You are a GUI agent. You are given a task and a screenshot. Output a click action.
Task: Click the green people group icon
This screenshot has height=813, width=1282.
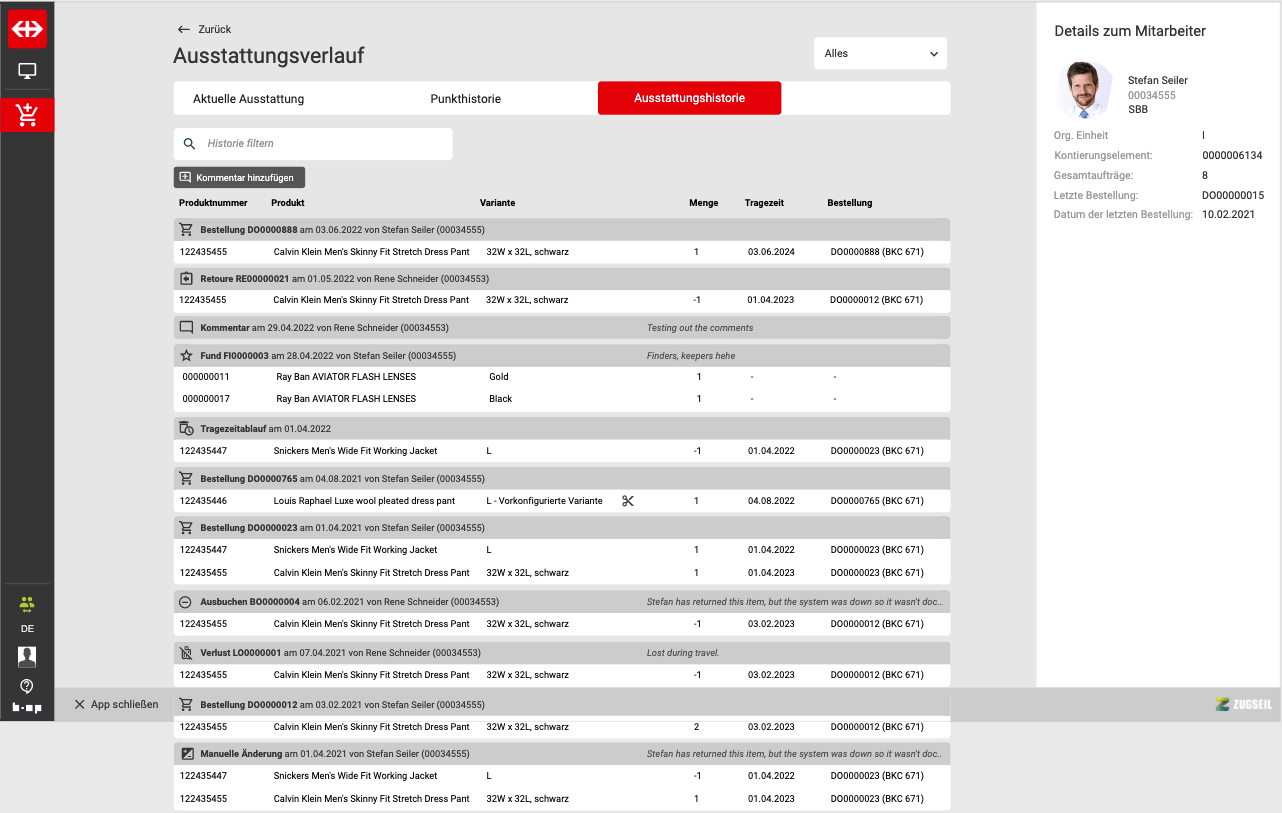27,604
